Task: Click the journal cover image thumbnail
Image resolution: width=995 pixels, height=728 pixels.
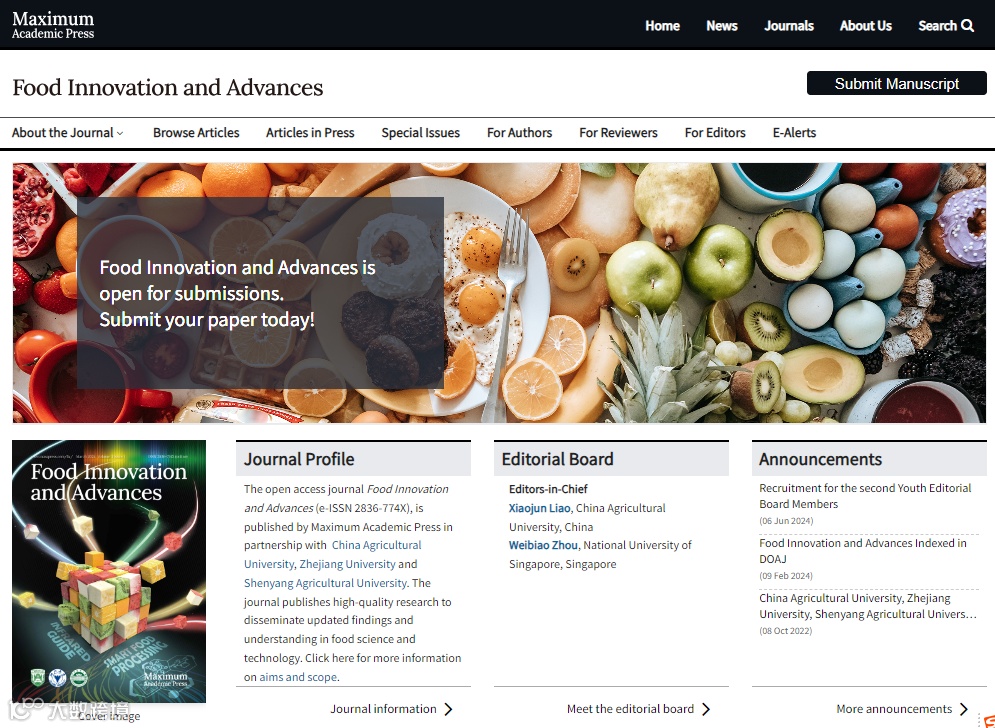Action: pyautogui.click(x=109, y=571)
